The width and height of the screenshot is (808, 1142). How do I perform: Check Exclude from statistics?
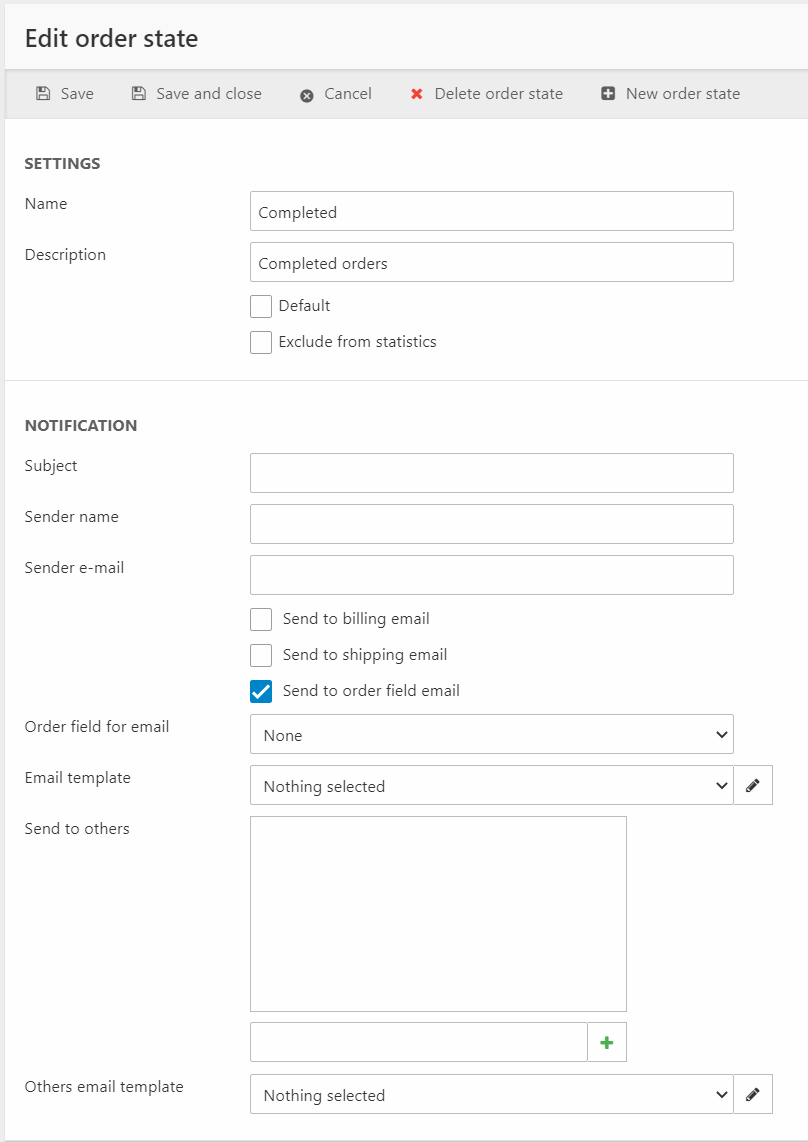pos(261,342)
